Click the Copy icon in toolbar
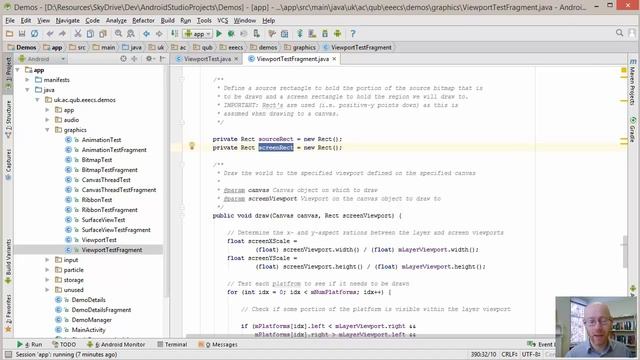The height and width of the screenshot is (360, 640). pos(90,34)
